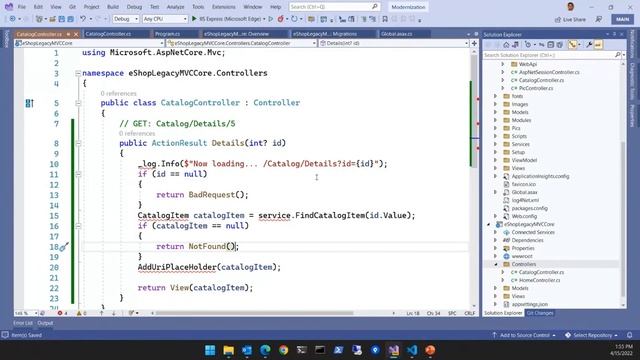Click Sync with Active Document icon in Solution Explorer
640x360 pixels.
pyautogui.click(x=542, y=45)
